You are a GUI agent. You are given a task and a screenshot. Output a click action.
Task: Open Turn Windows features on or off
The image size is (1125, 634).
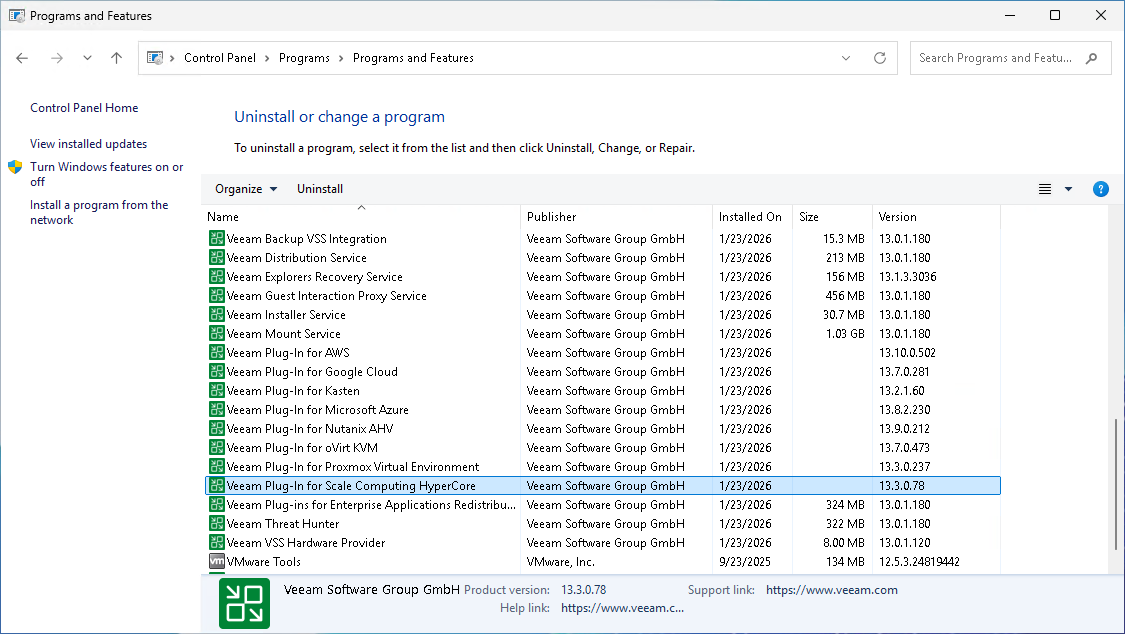click(x=106, y=174)
